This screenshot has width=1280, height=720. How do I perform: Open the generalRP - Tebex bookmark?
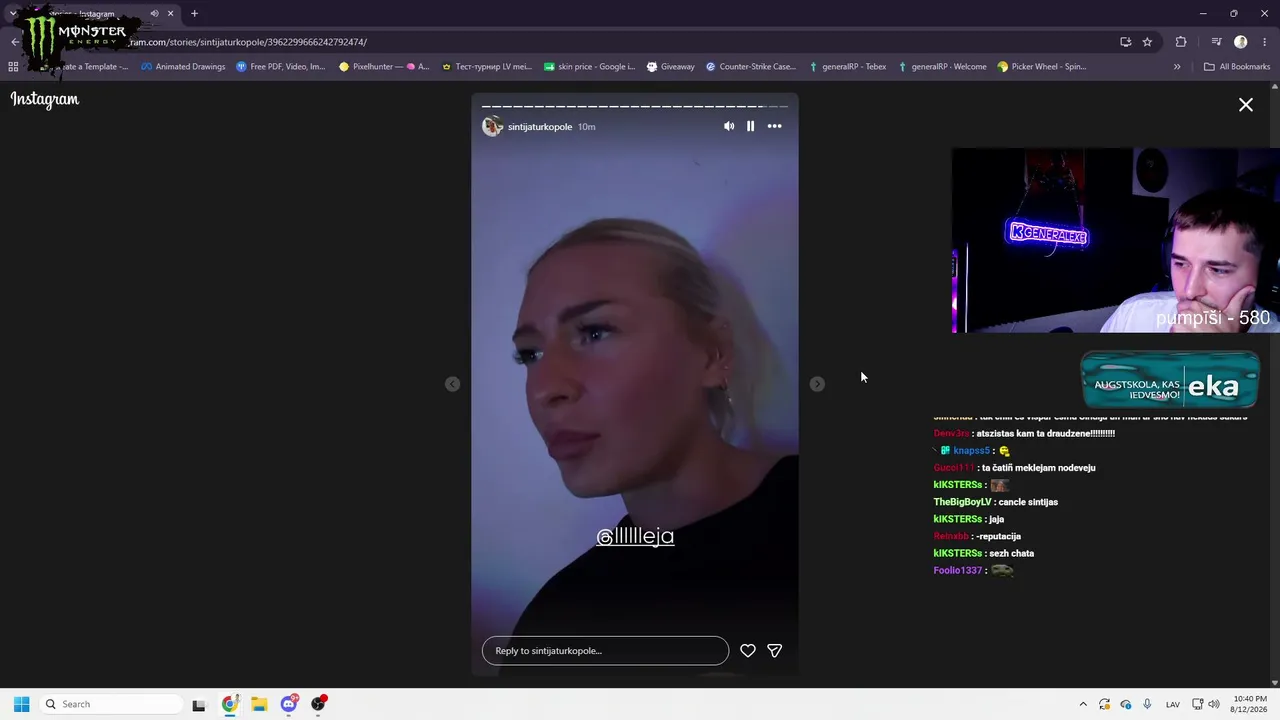pos(848,67)
